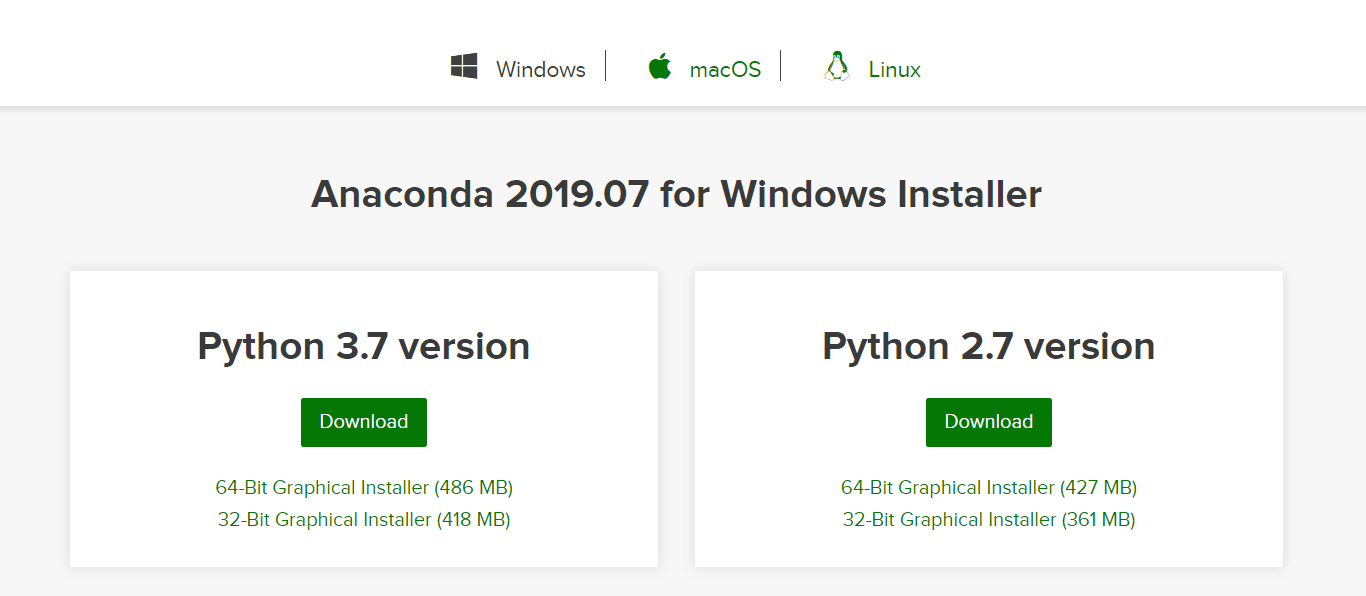Screen dimensions: 1366x596
Task: Open the Linux installer tab
Action: point(894,69)
